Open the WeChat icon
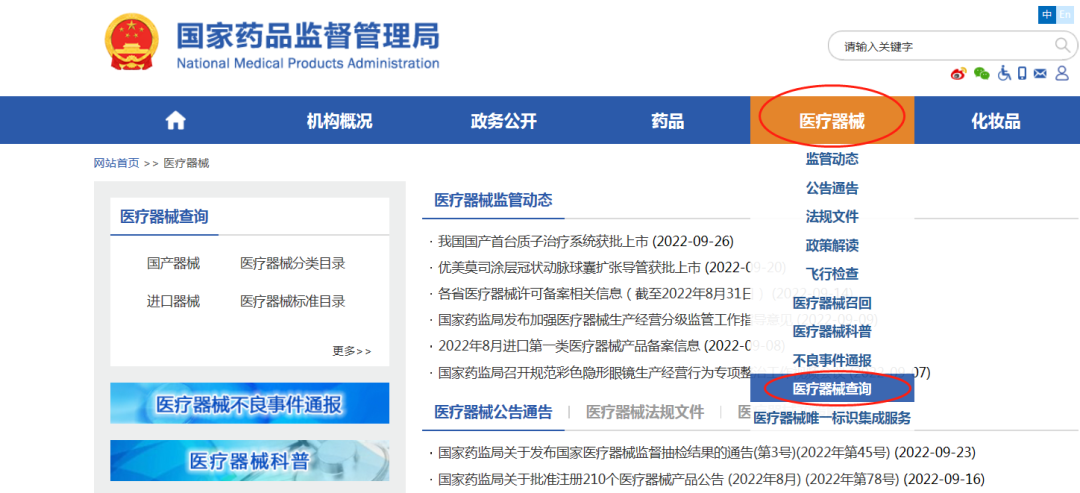This screenshot has height=493, width=1080. point(982,73)
